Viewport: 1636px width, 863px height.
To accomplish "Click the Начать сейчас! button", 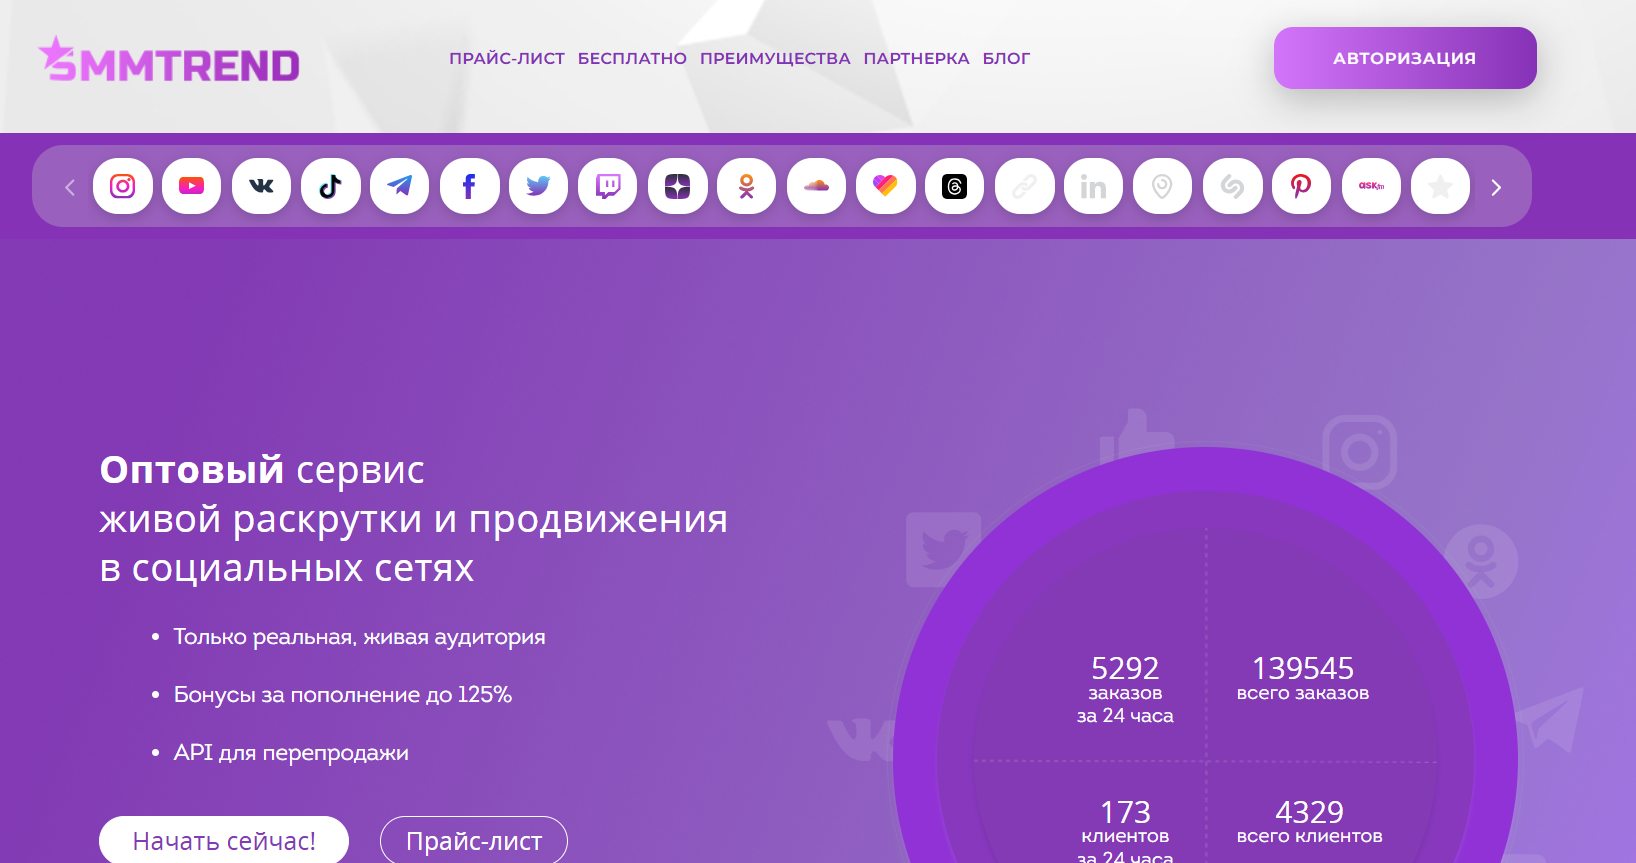I will pos(224,840).
